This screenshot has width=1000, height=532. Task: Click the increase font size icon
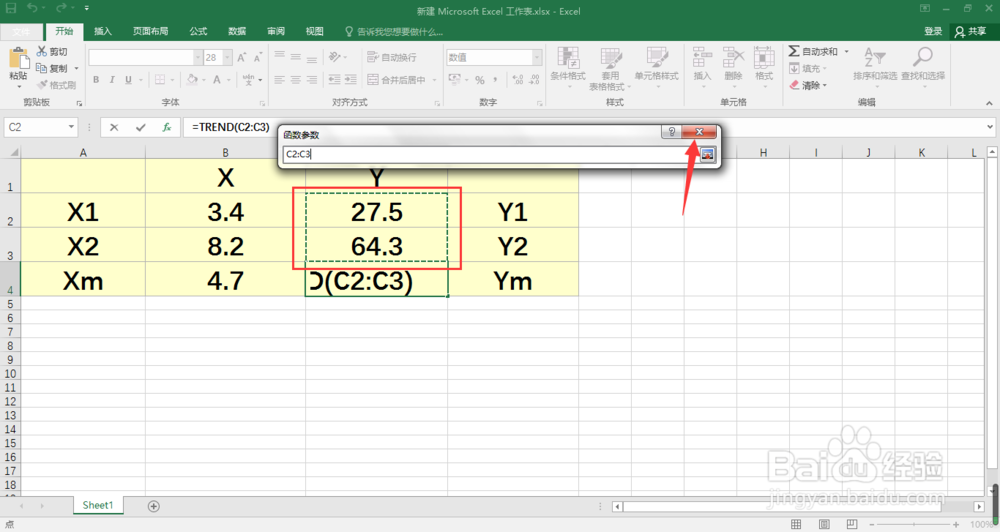pos(242,57)
